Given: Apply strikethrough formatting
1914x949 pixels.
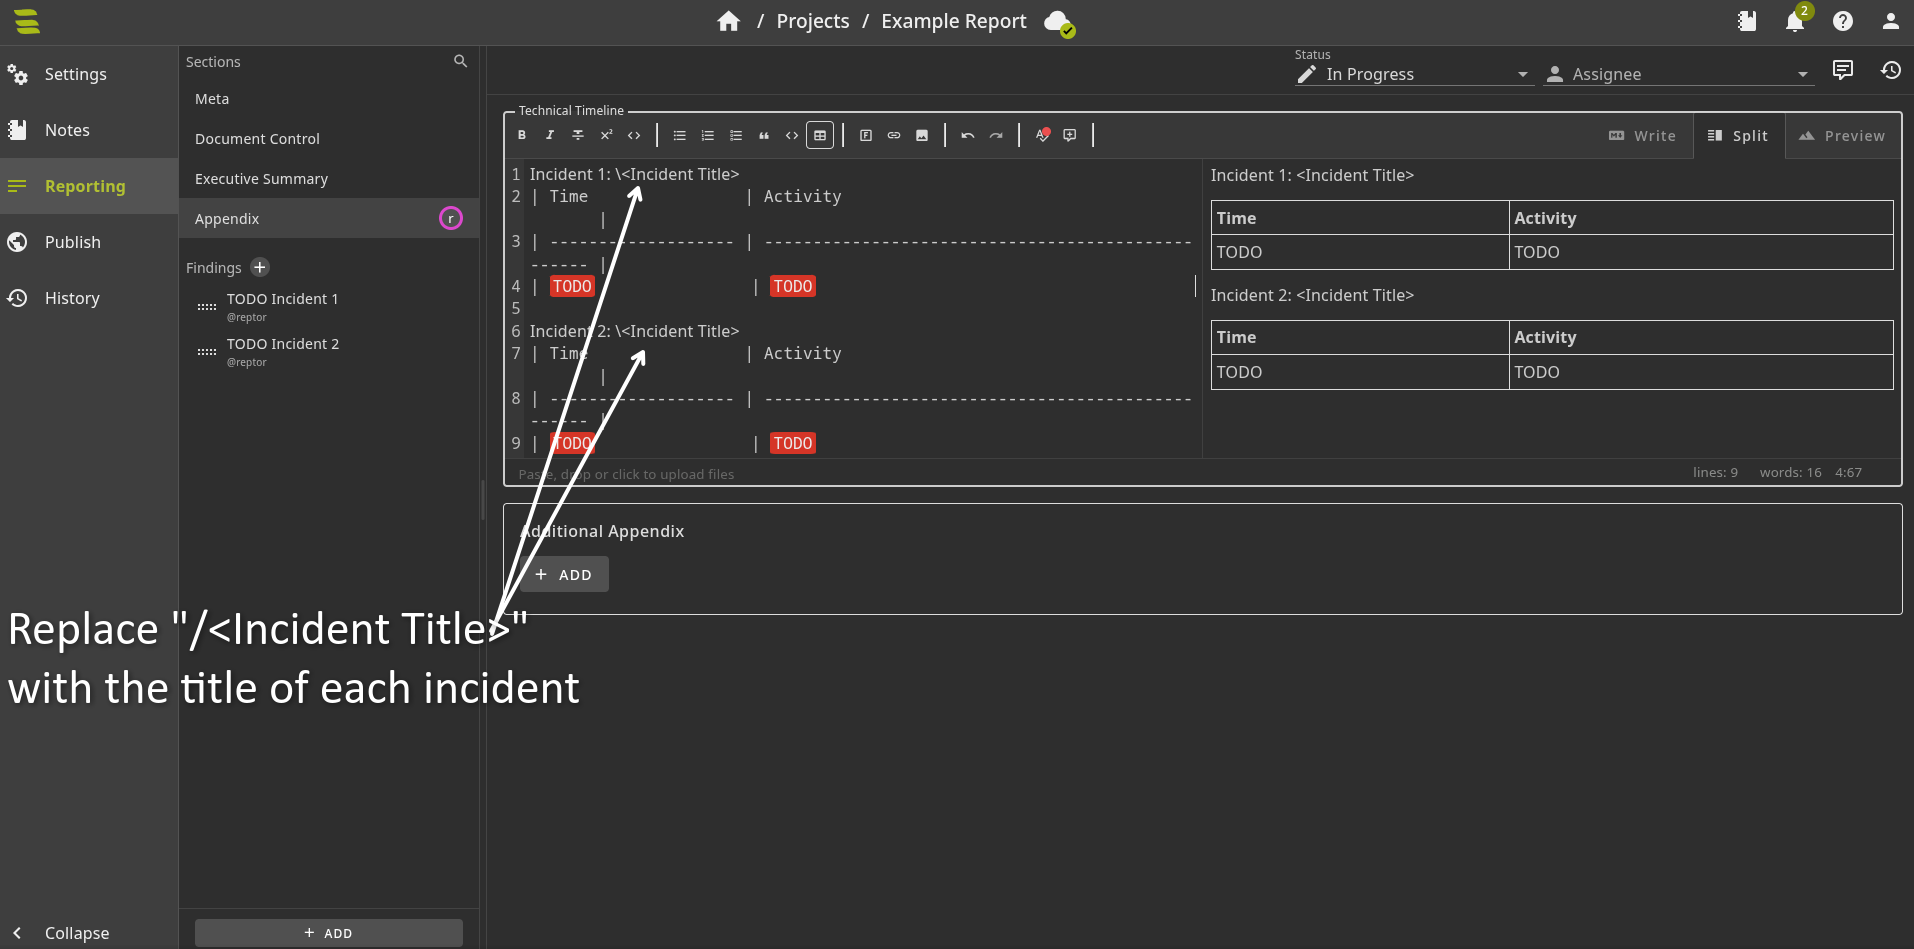Looking at the screenshot, I should click(x=577, y=135).
